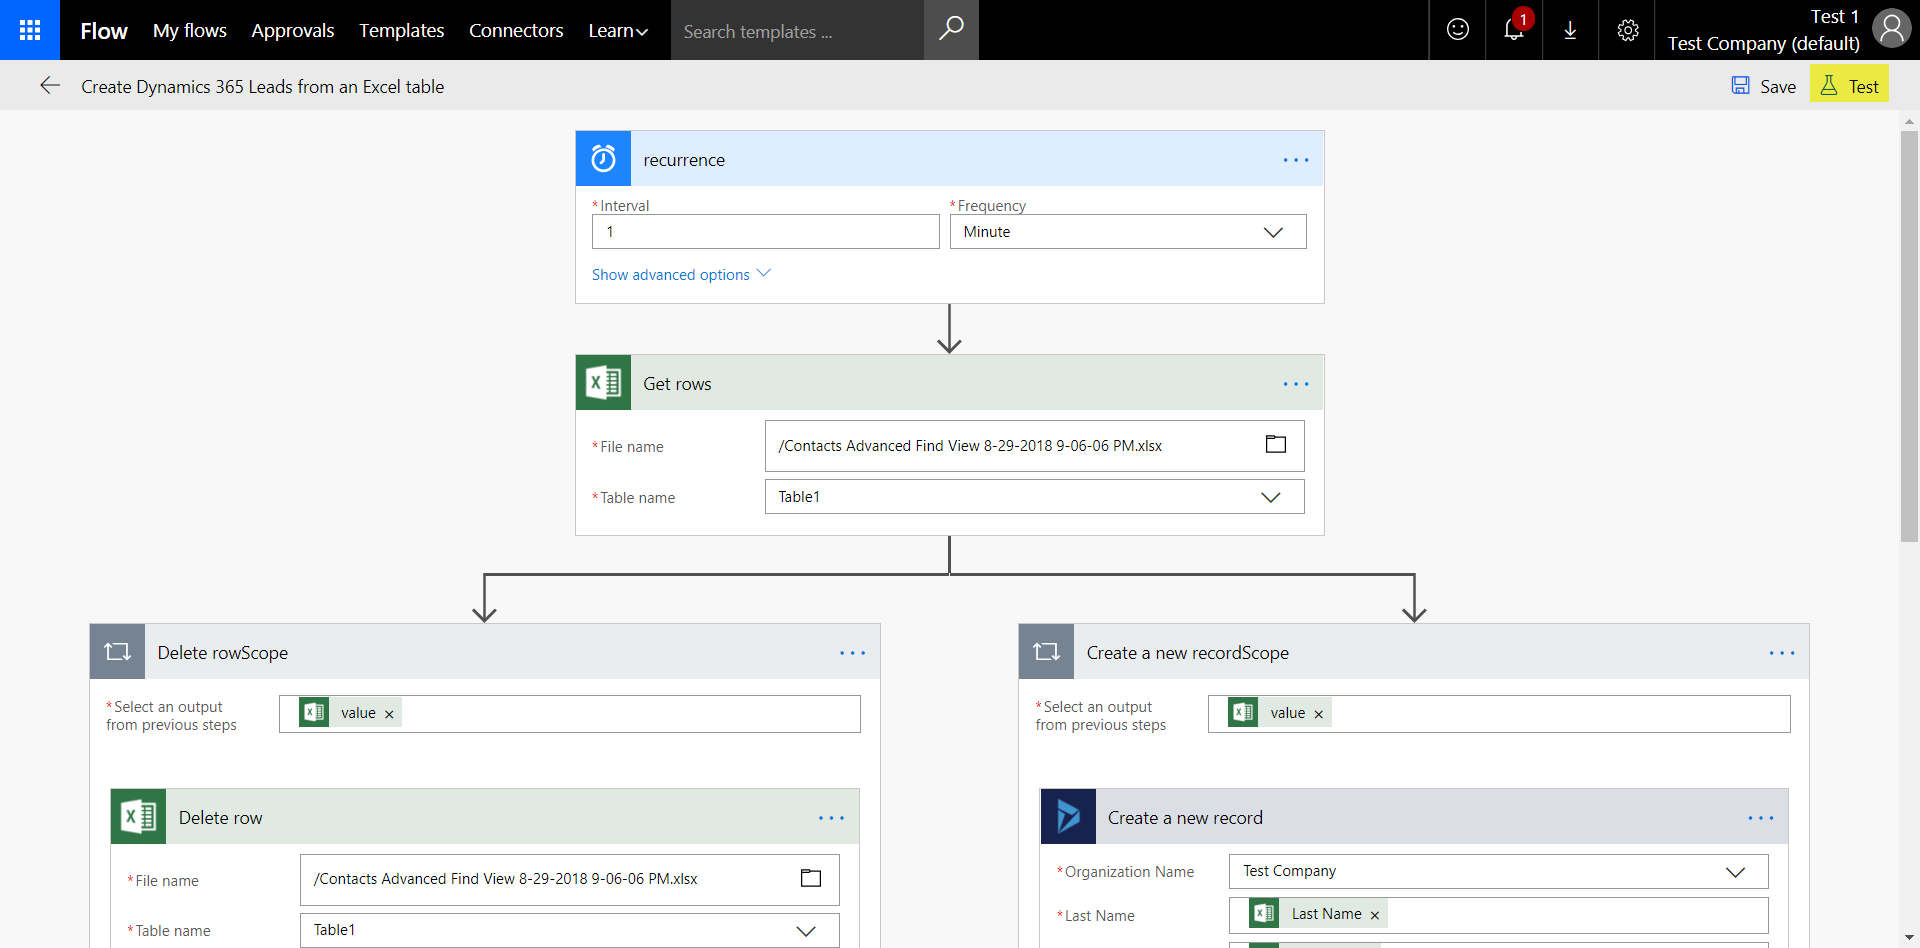This screenshot has height=948, width=1920.
Task: Expand Show advanced options
Action: pyautogui.click(x=681, y=274)
